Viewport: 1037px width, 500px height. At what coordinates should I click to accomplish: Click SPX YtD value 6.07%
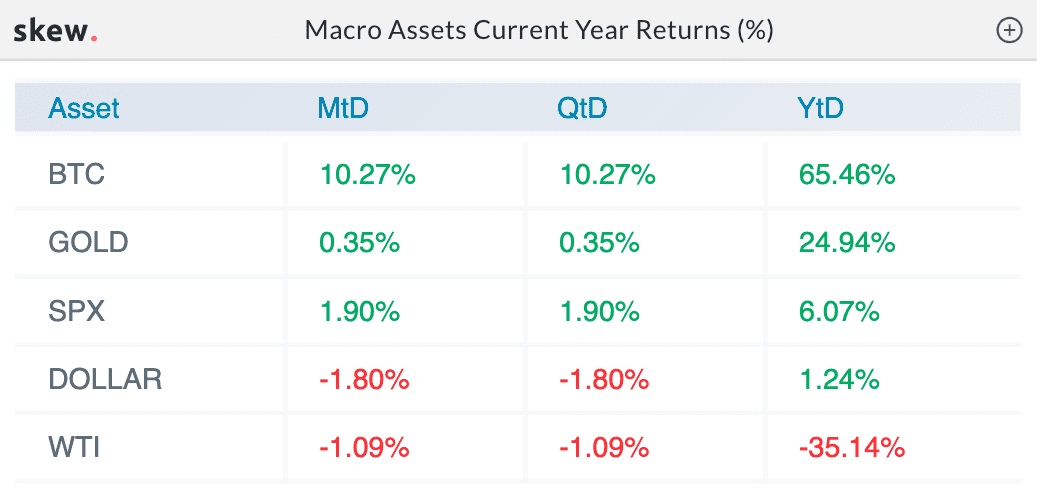click(x=839, y=311)
